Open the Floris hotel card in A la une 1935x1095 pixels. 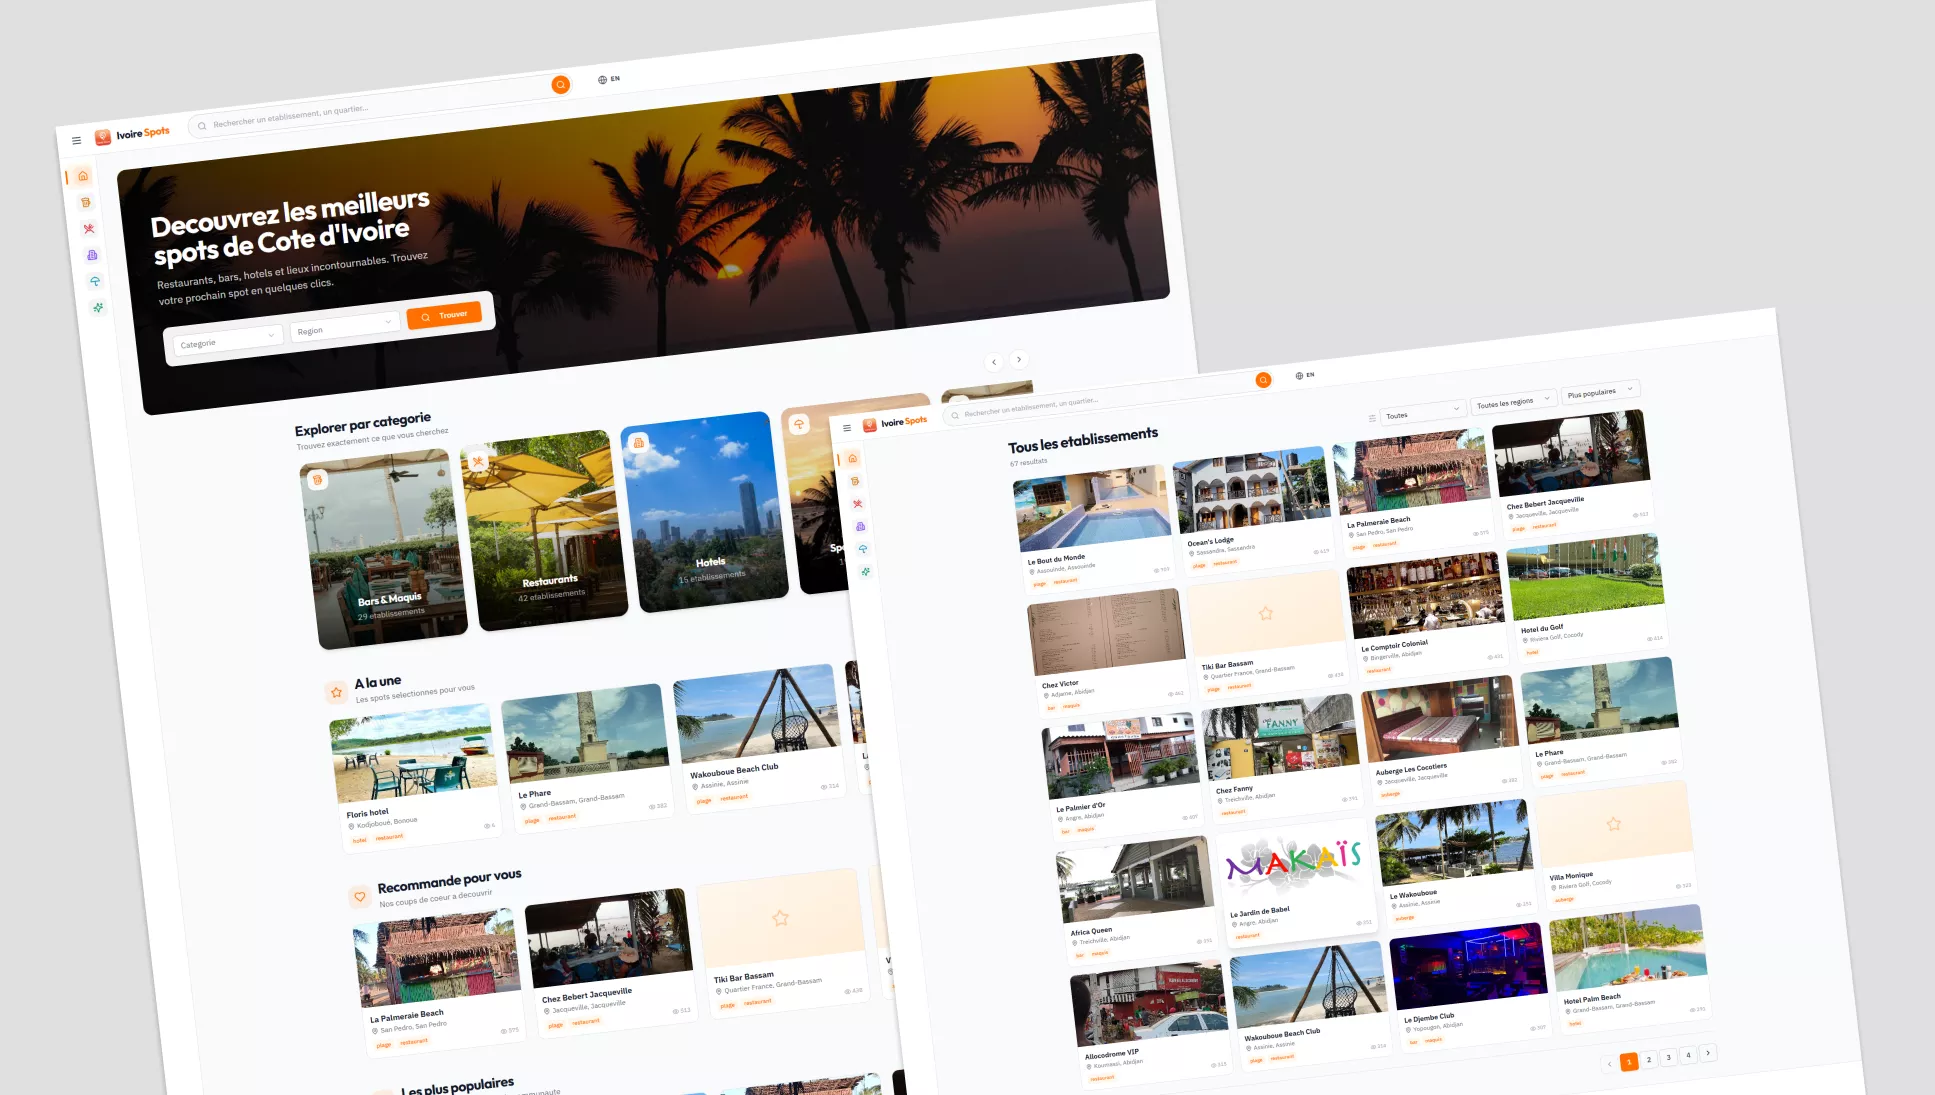(415, 778)
